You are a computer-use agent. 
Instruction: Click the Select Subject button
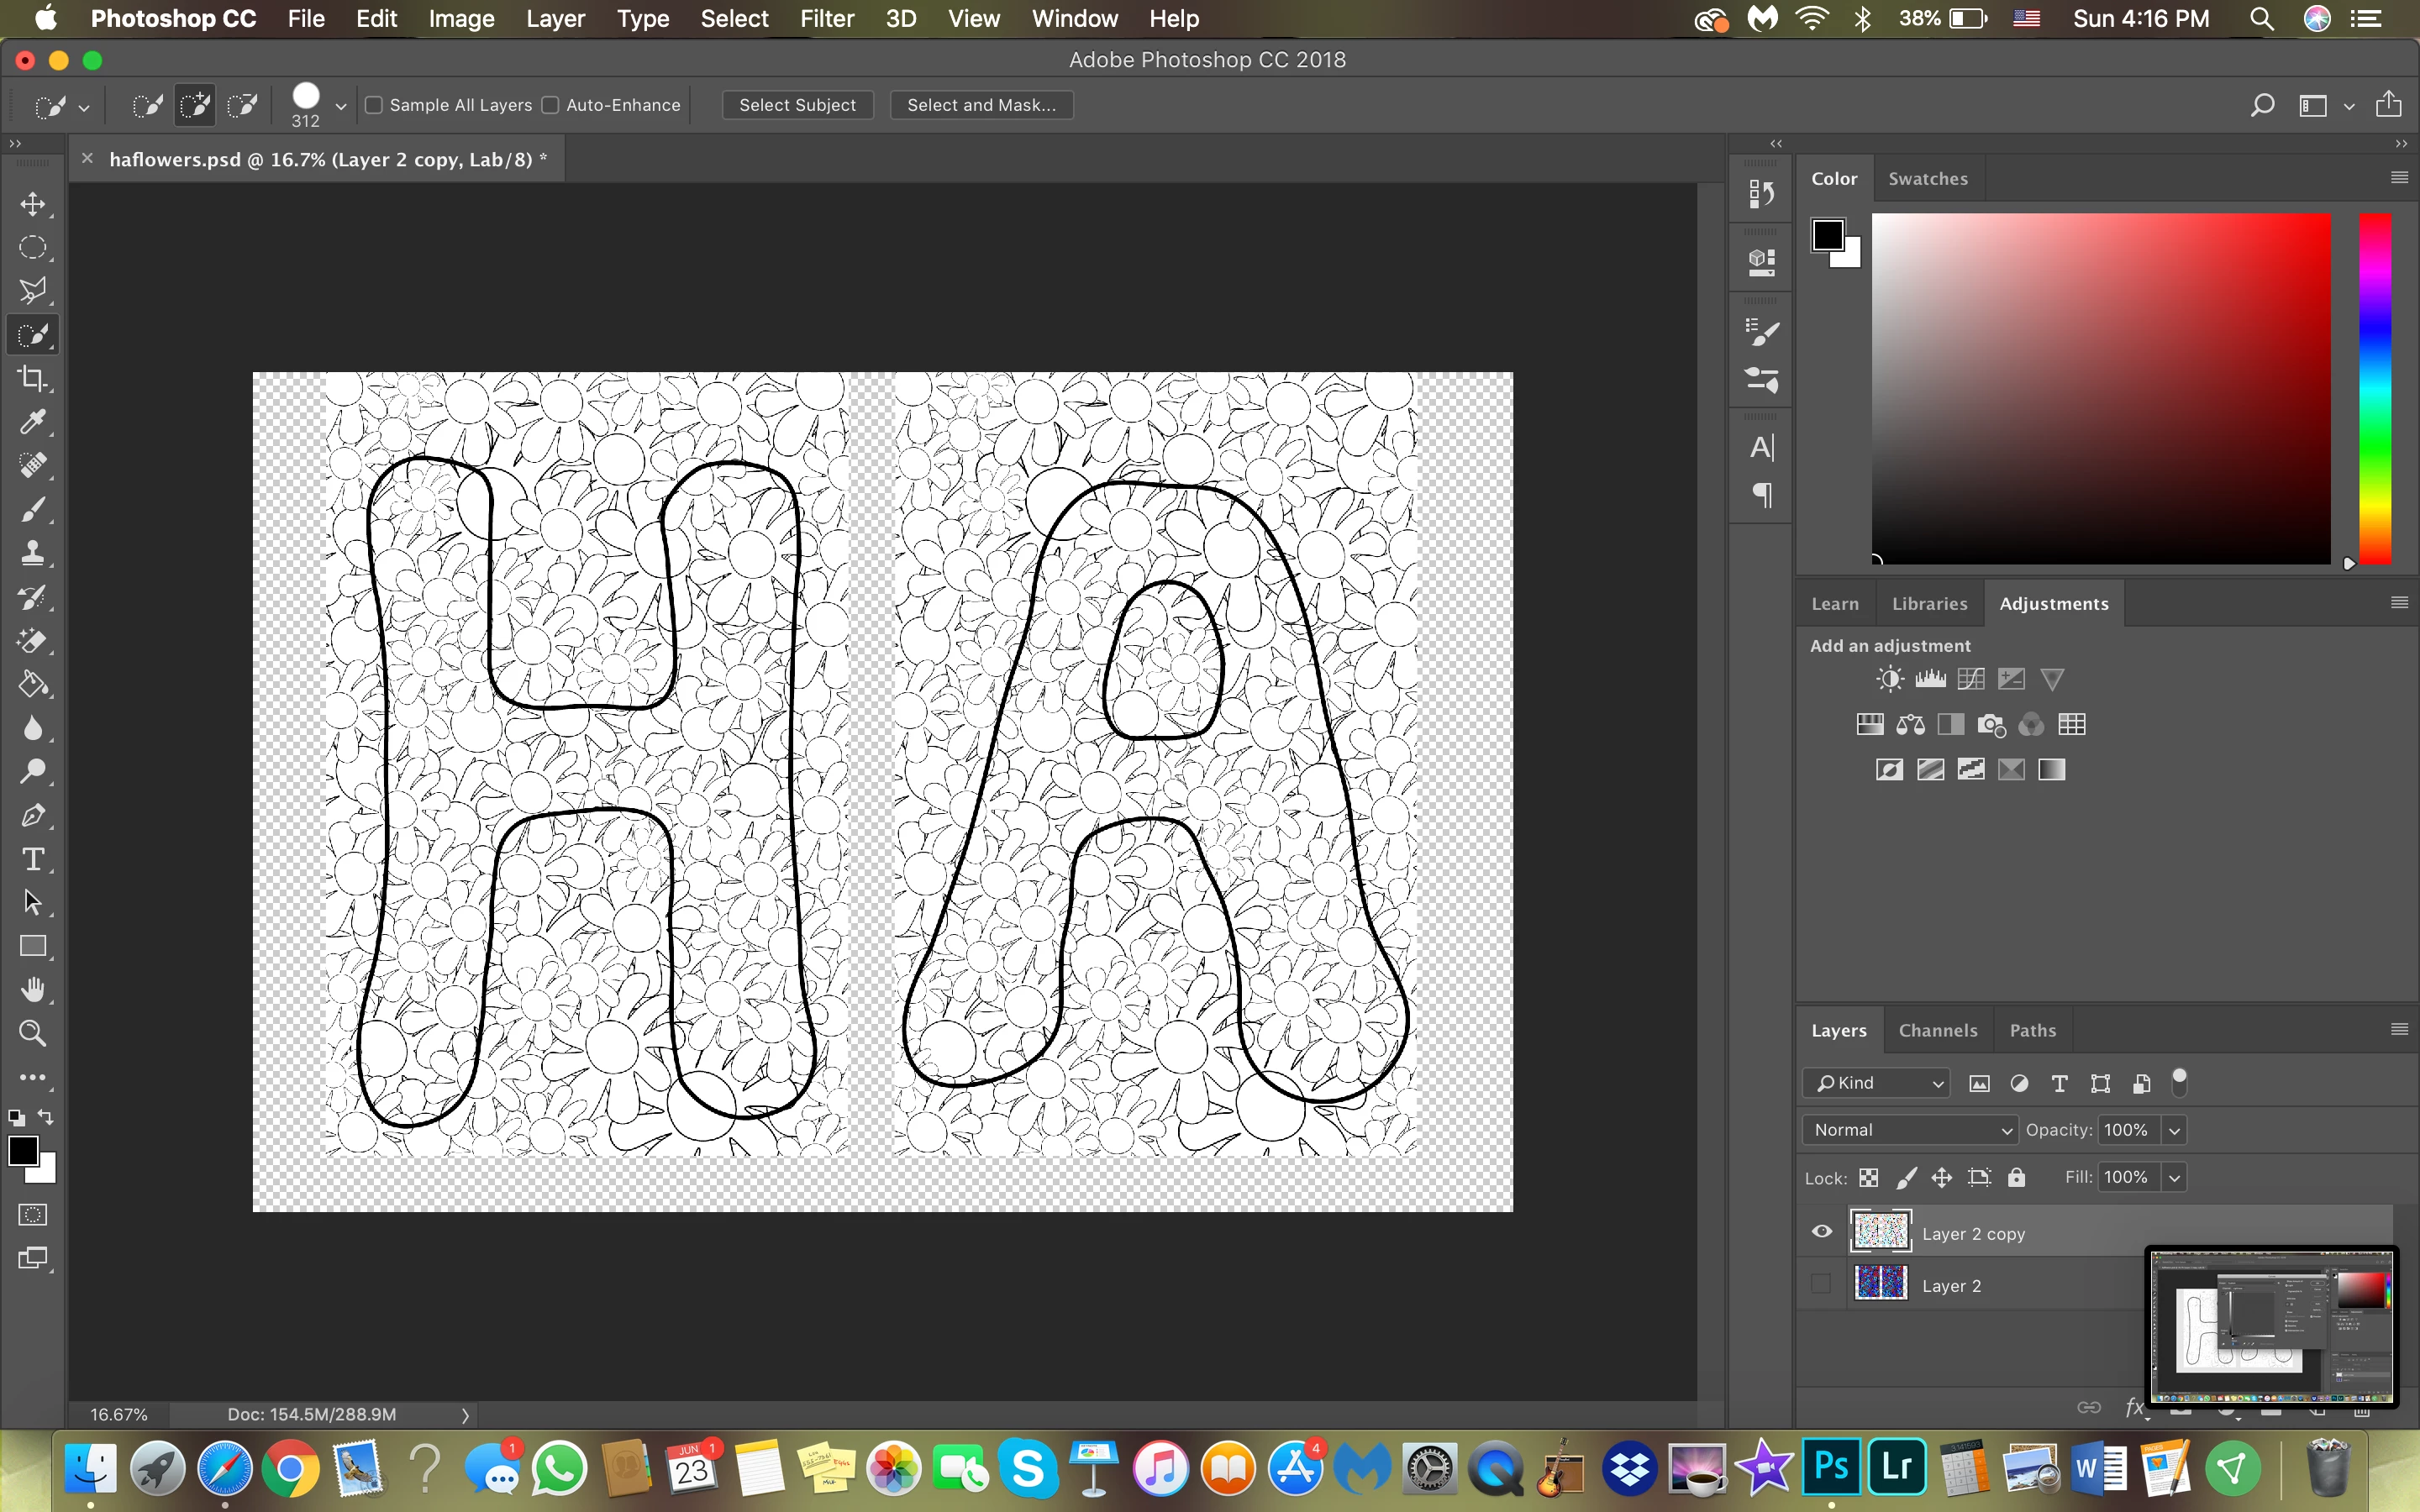point(797,105)
